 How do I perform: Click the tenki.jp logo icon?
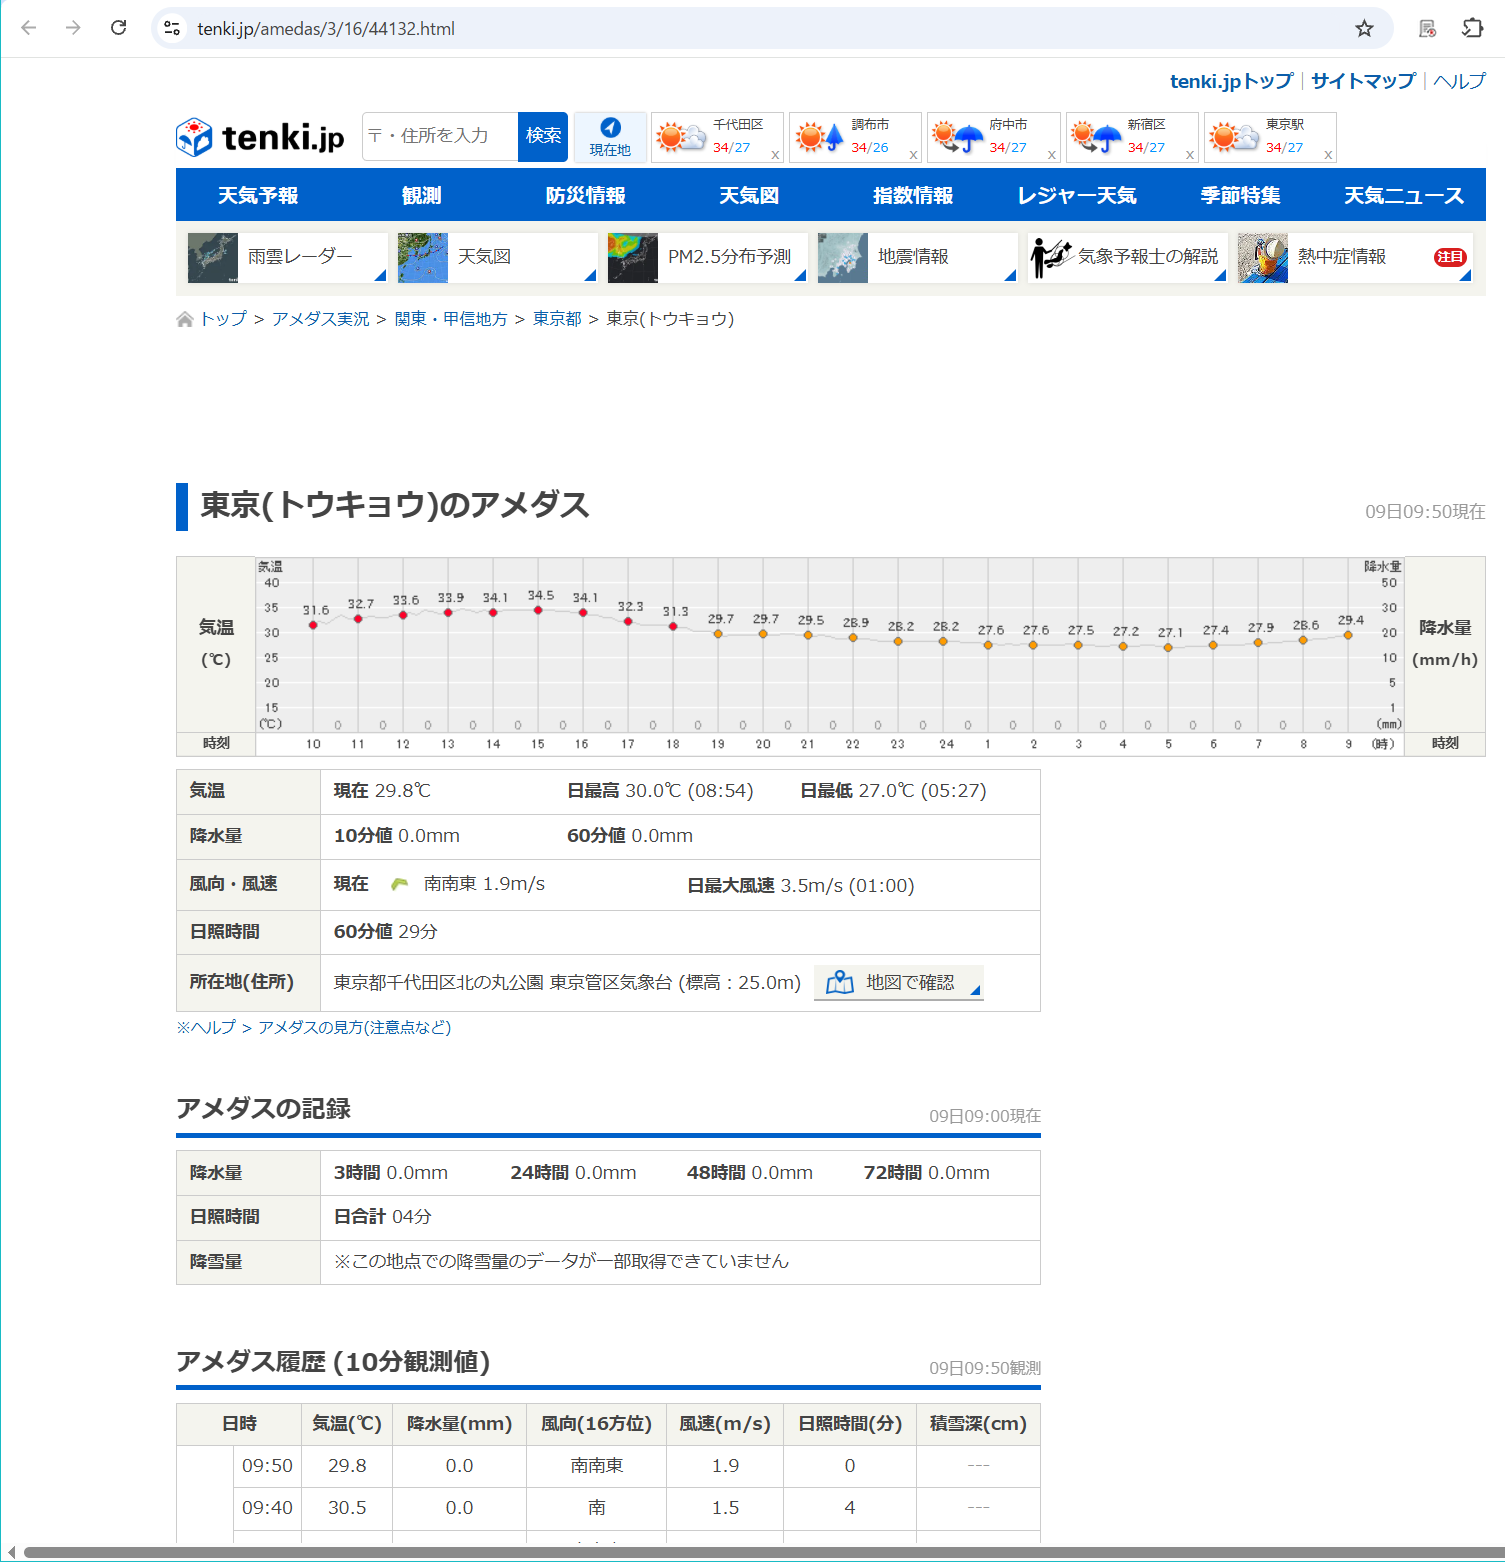pyautogui.click(x=194, y=137)
